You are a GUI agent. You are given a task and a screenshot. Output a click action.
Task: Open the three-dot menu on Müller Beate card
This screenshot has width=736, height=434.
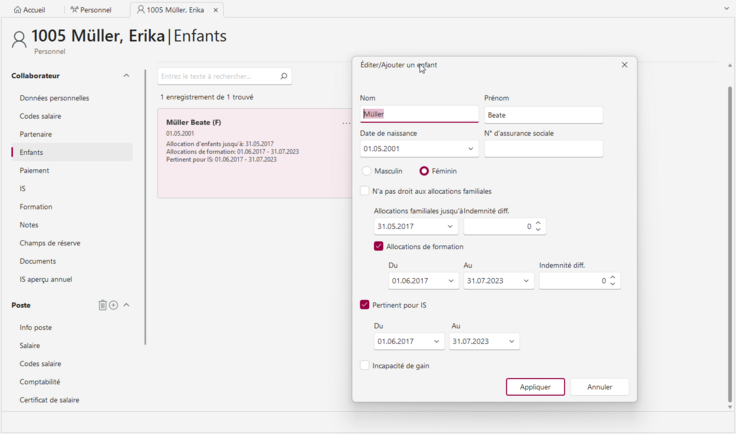(346, 123)
